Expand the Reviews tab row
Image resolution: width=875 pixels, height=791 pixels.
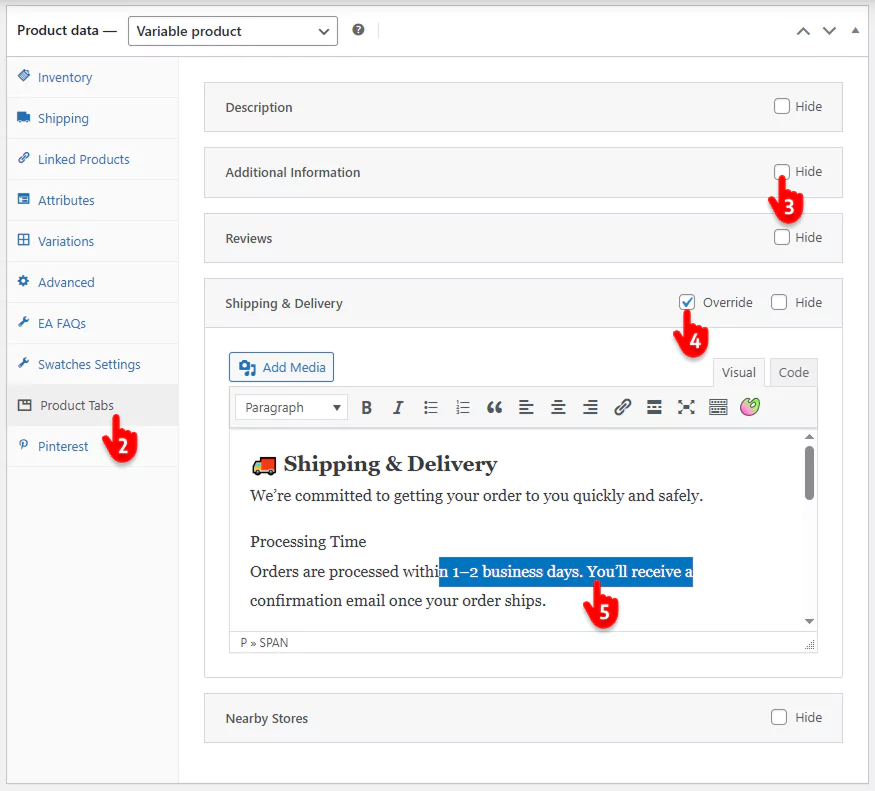(x=523, y=238)
